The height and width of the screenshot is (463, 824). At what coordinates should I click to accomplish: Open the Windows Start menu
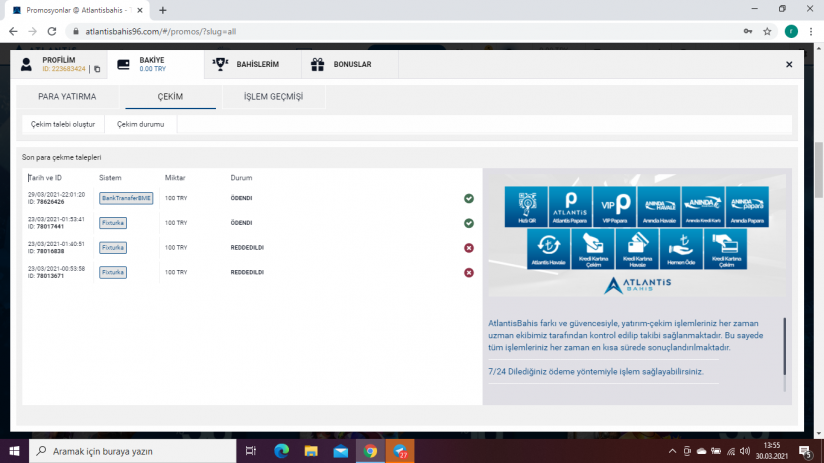tap(14, 451)
